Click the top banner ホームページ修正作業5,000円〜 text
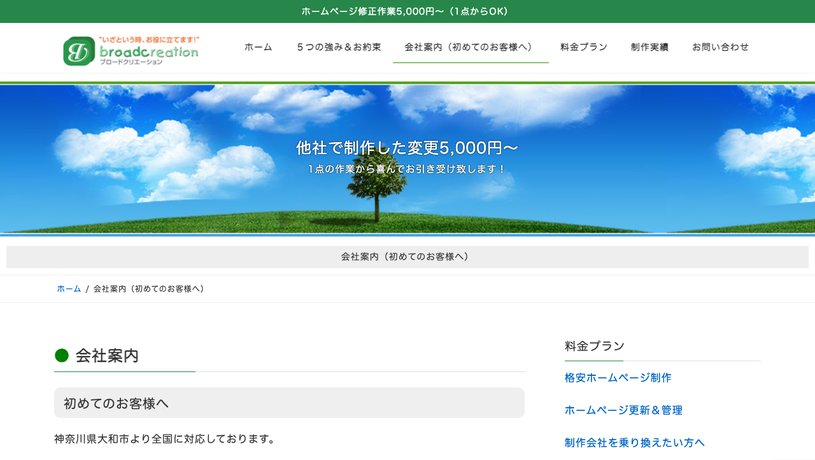 pyautogui.click(x=404, y=11)
